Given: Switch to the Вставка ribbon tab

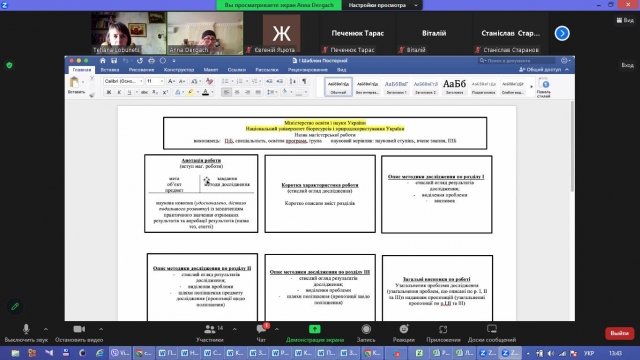Looking at the screenshot, I should point(110,70).
